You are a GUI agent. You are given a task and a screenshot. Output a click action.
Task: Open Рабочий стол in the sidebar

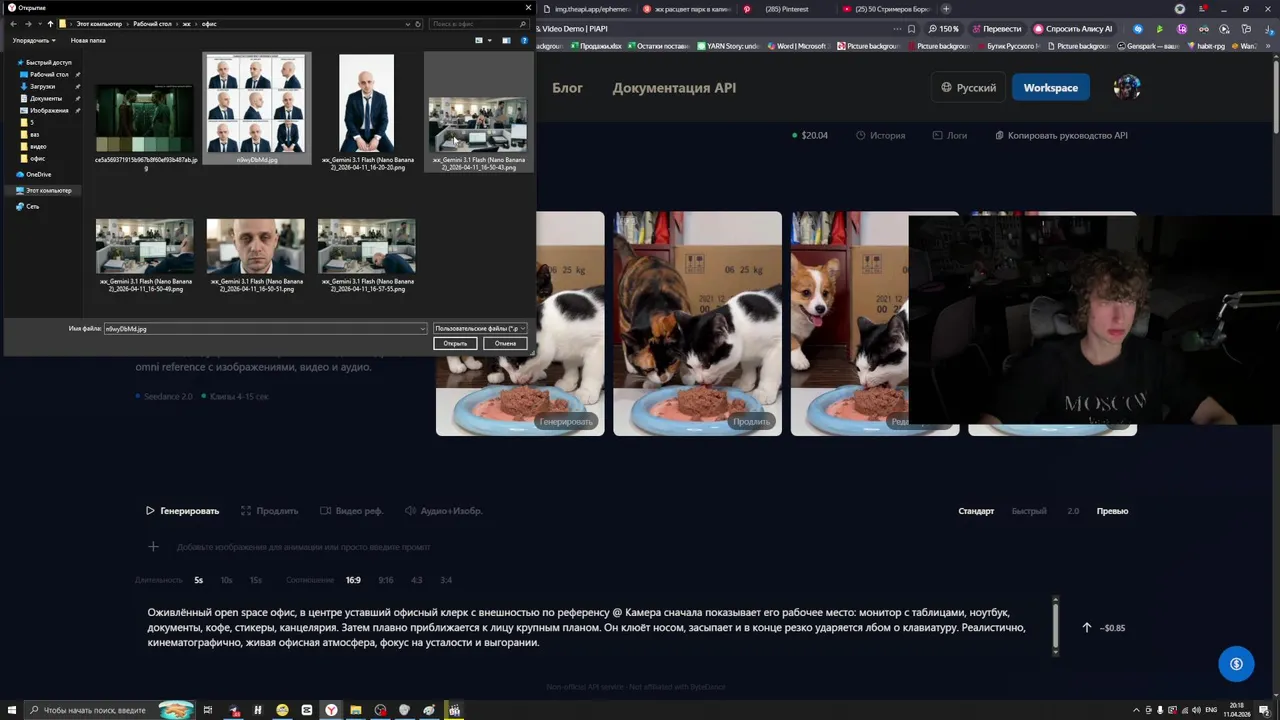point(49,75)
